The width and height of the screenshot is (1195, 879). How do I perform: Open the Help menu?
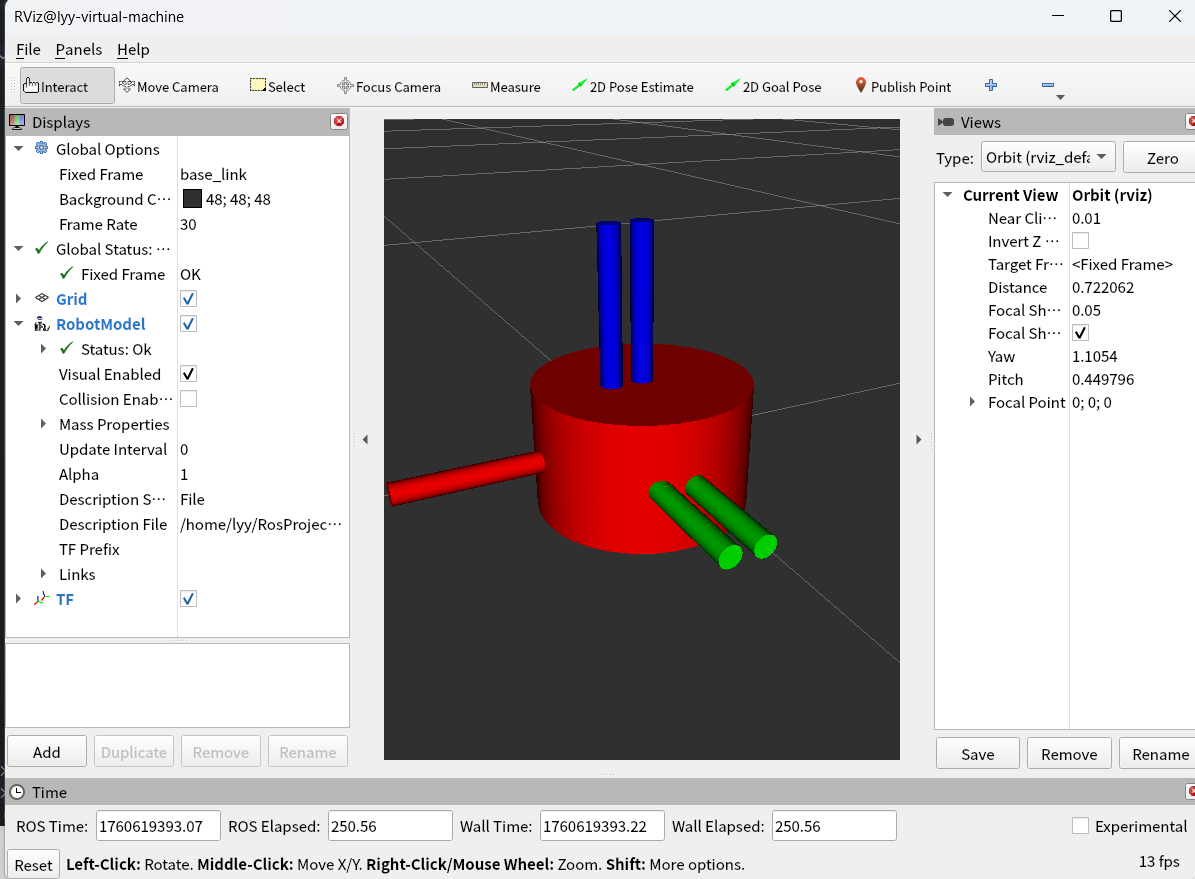(x=133, y=50)
